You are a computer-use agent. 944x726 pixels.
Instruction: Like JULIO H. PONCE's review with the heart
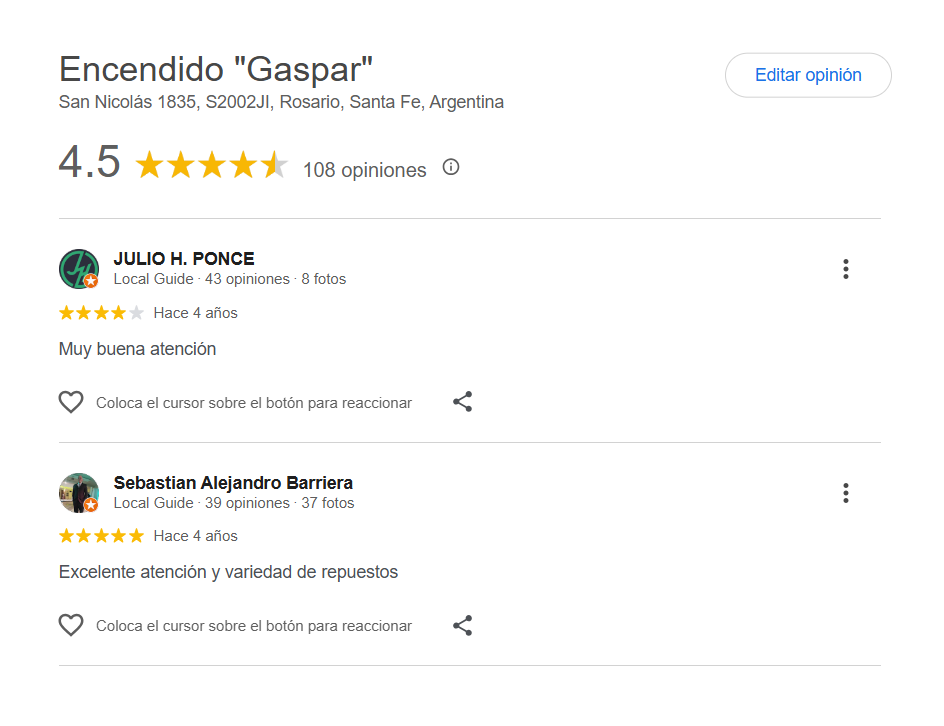coord(71,402)
